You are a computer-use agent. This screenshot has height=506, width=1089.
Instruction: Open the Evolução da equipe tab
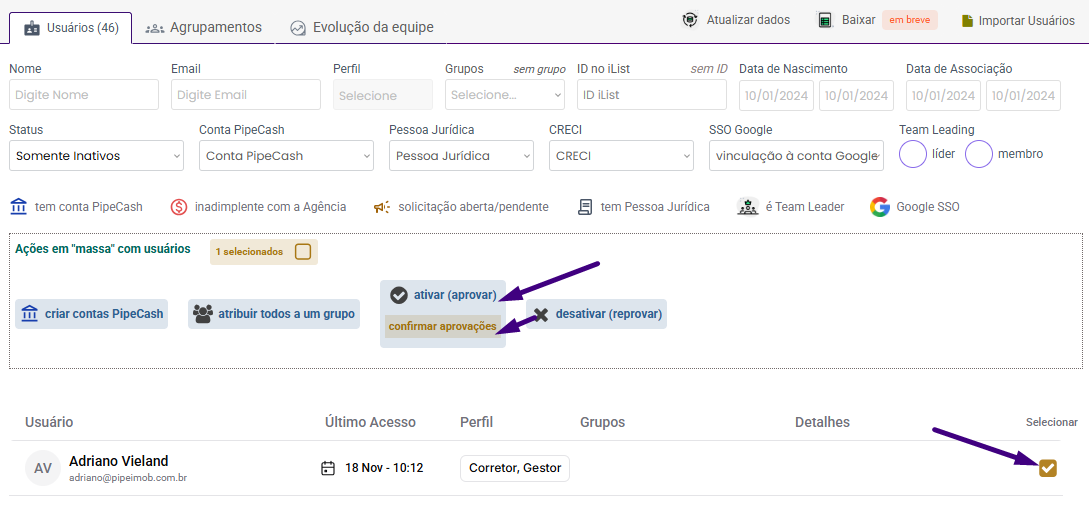pyautogui.click(x=362, y=27)
